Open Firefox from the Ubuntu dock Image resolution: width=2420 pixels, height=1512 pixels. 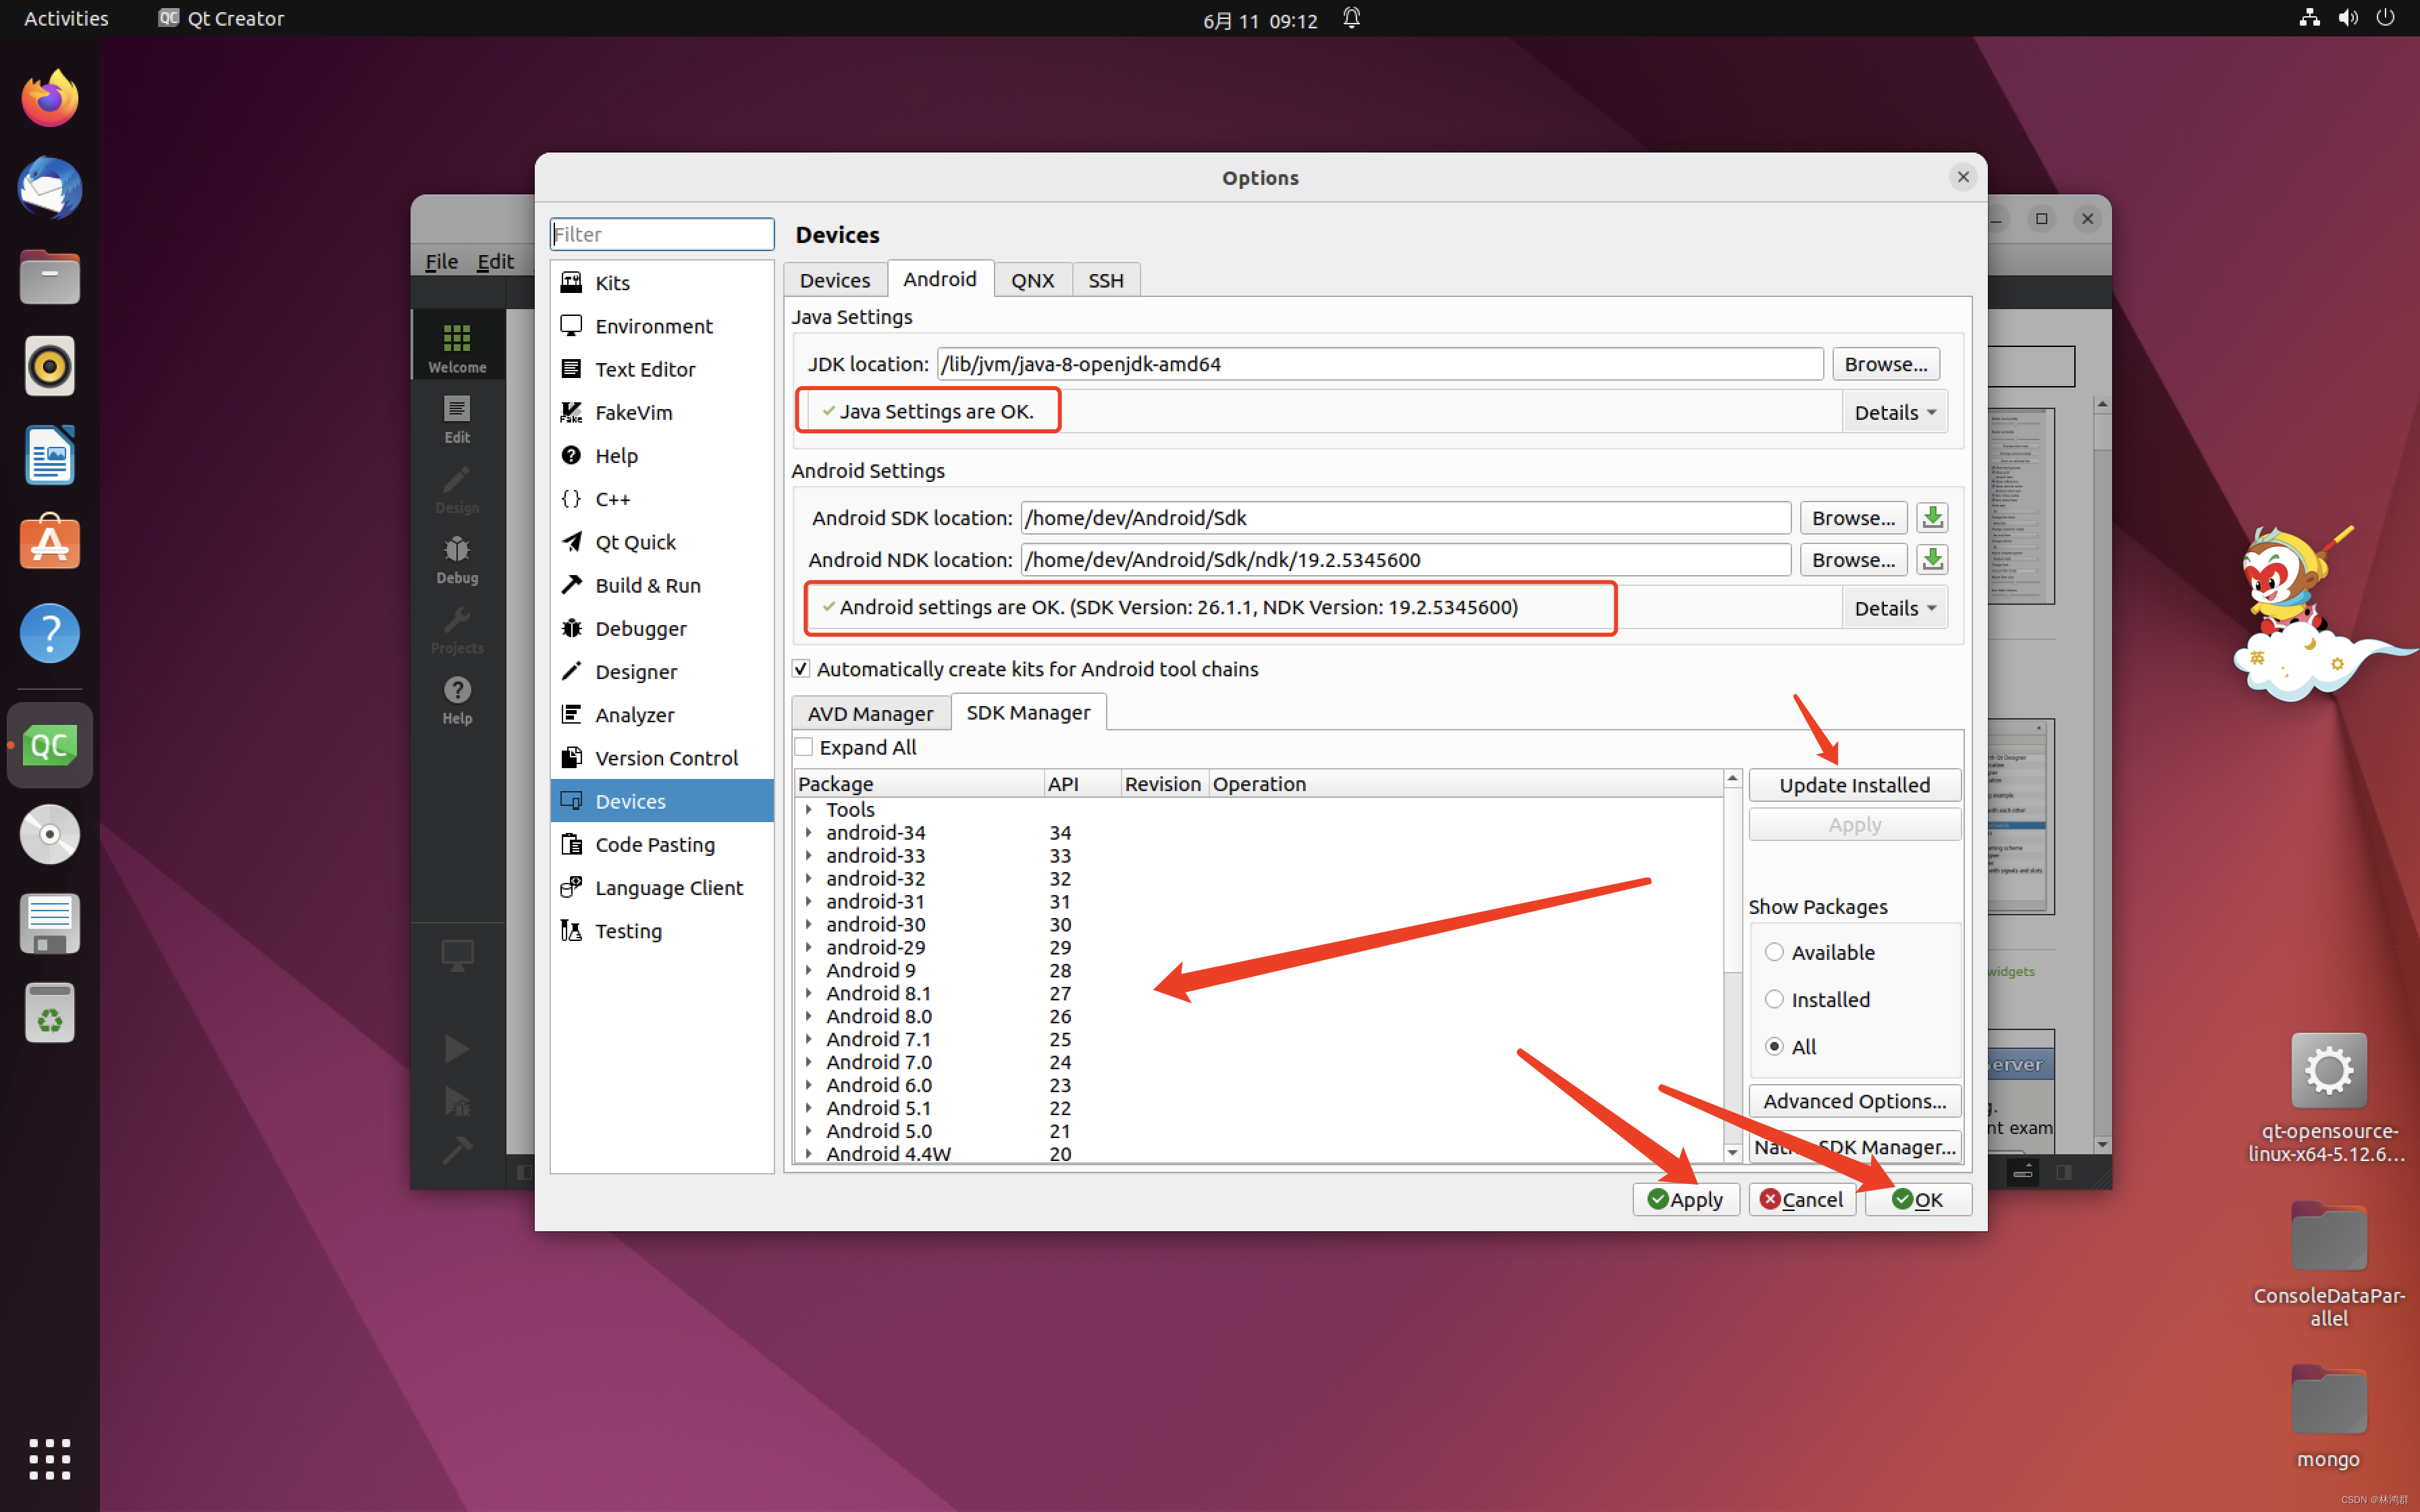click(x=49, y=99)
